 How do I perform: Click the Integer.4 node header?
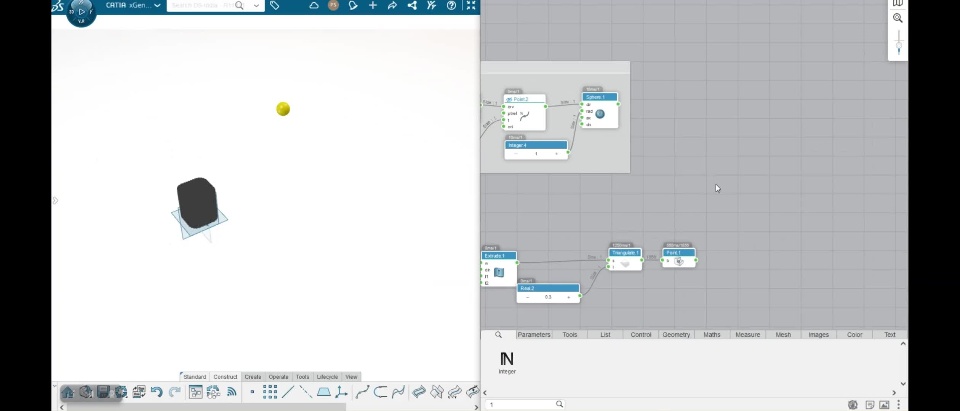click(536, 145)
